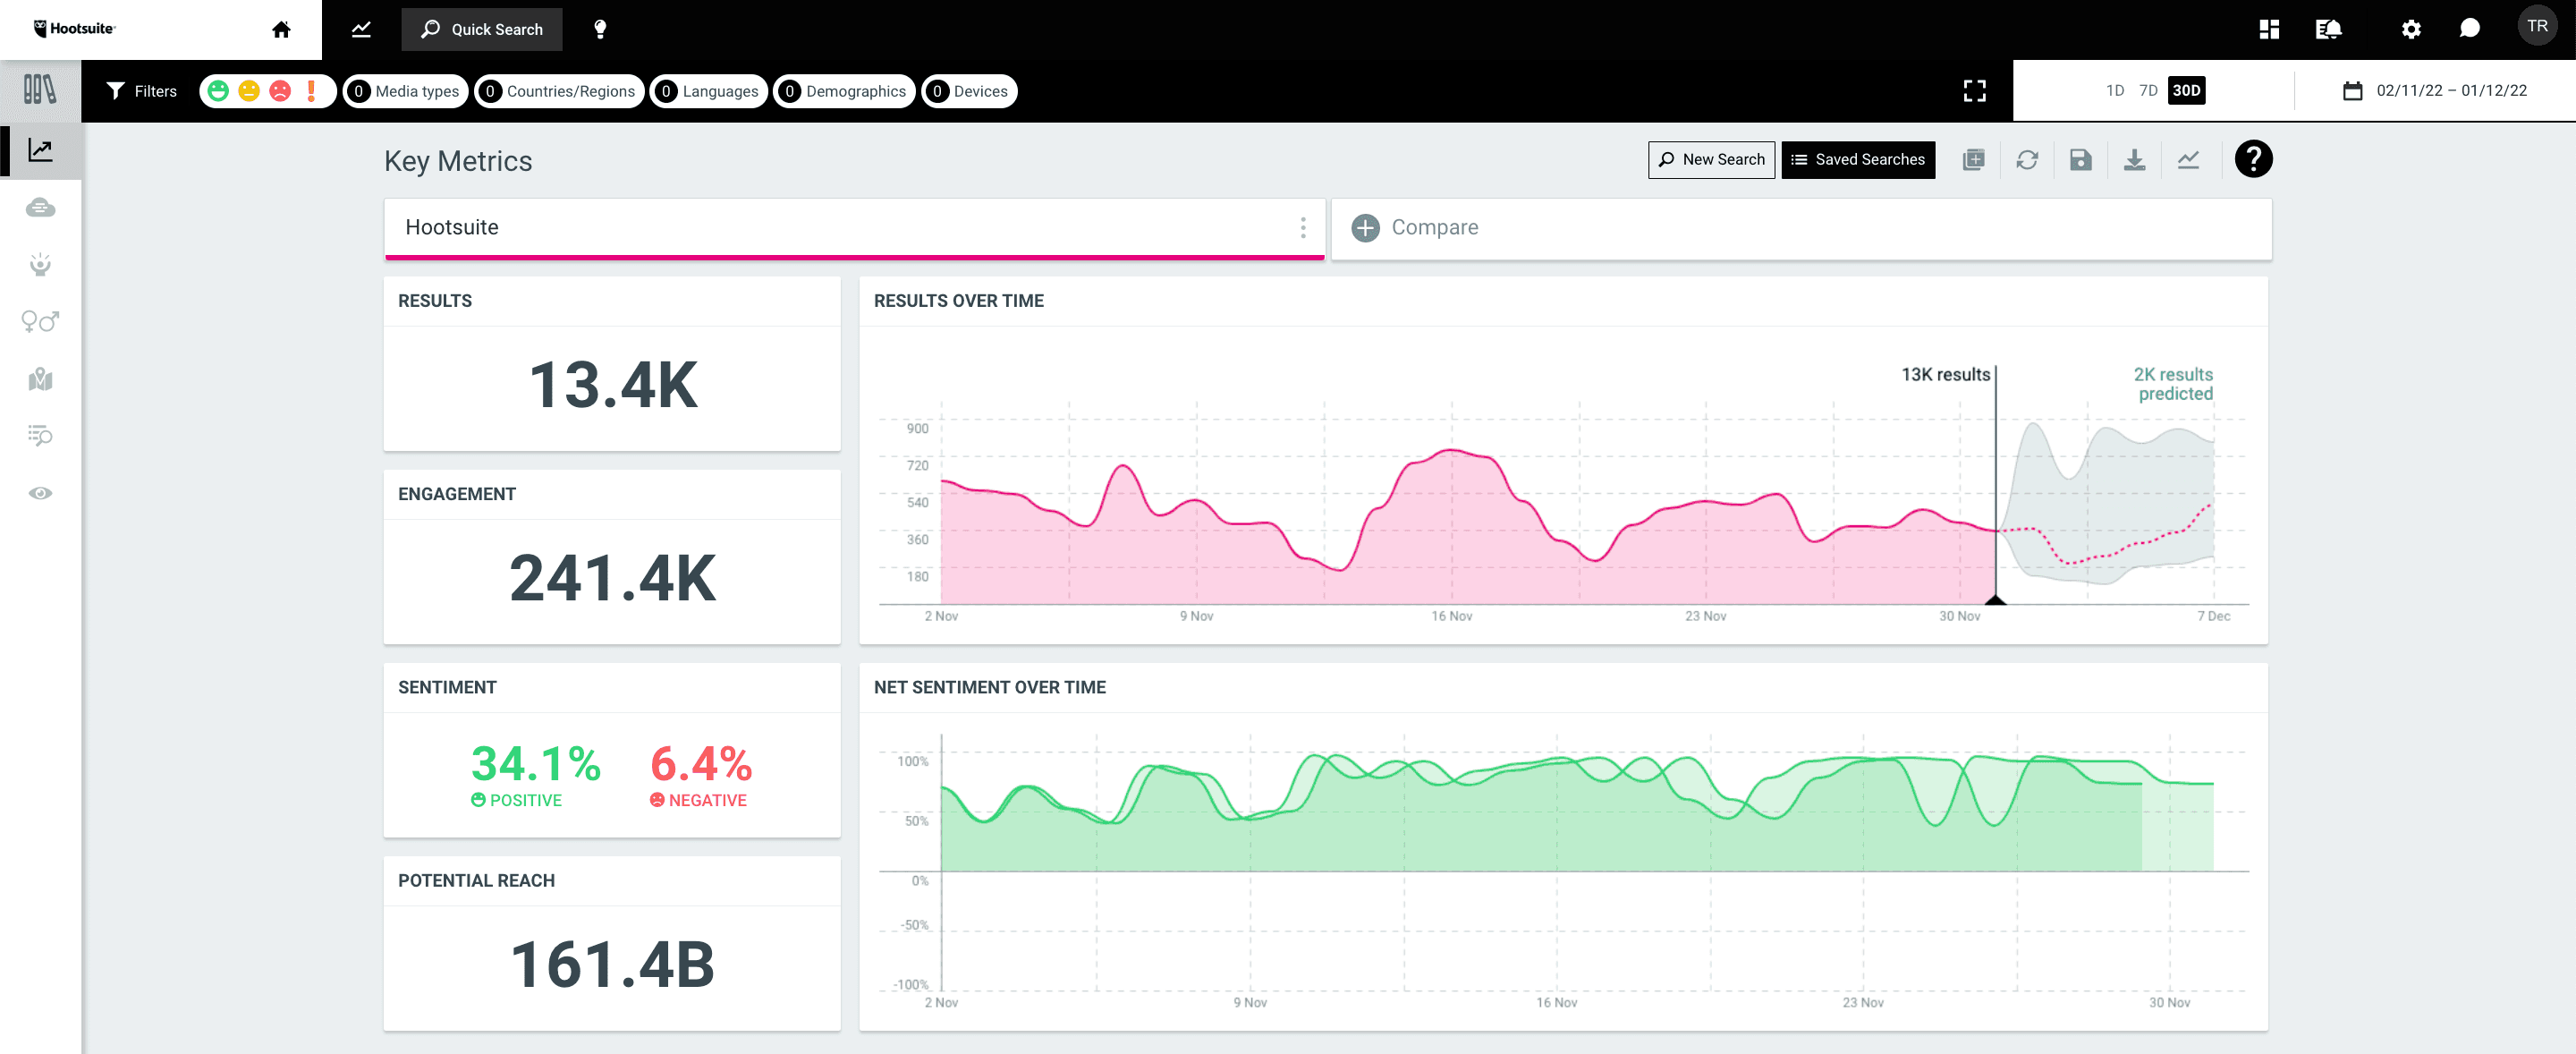This screenshot has width=2576, height=1054.
Task: Click the download icon in toolbar
Action: (x=2134, y=159)
